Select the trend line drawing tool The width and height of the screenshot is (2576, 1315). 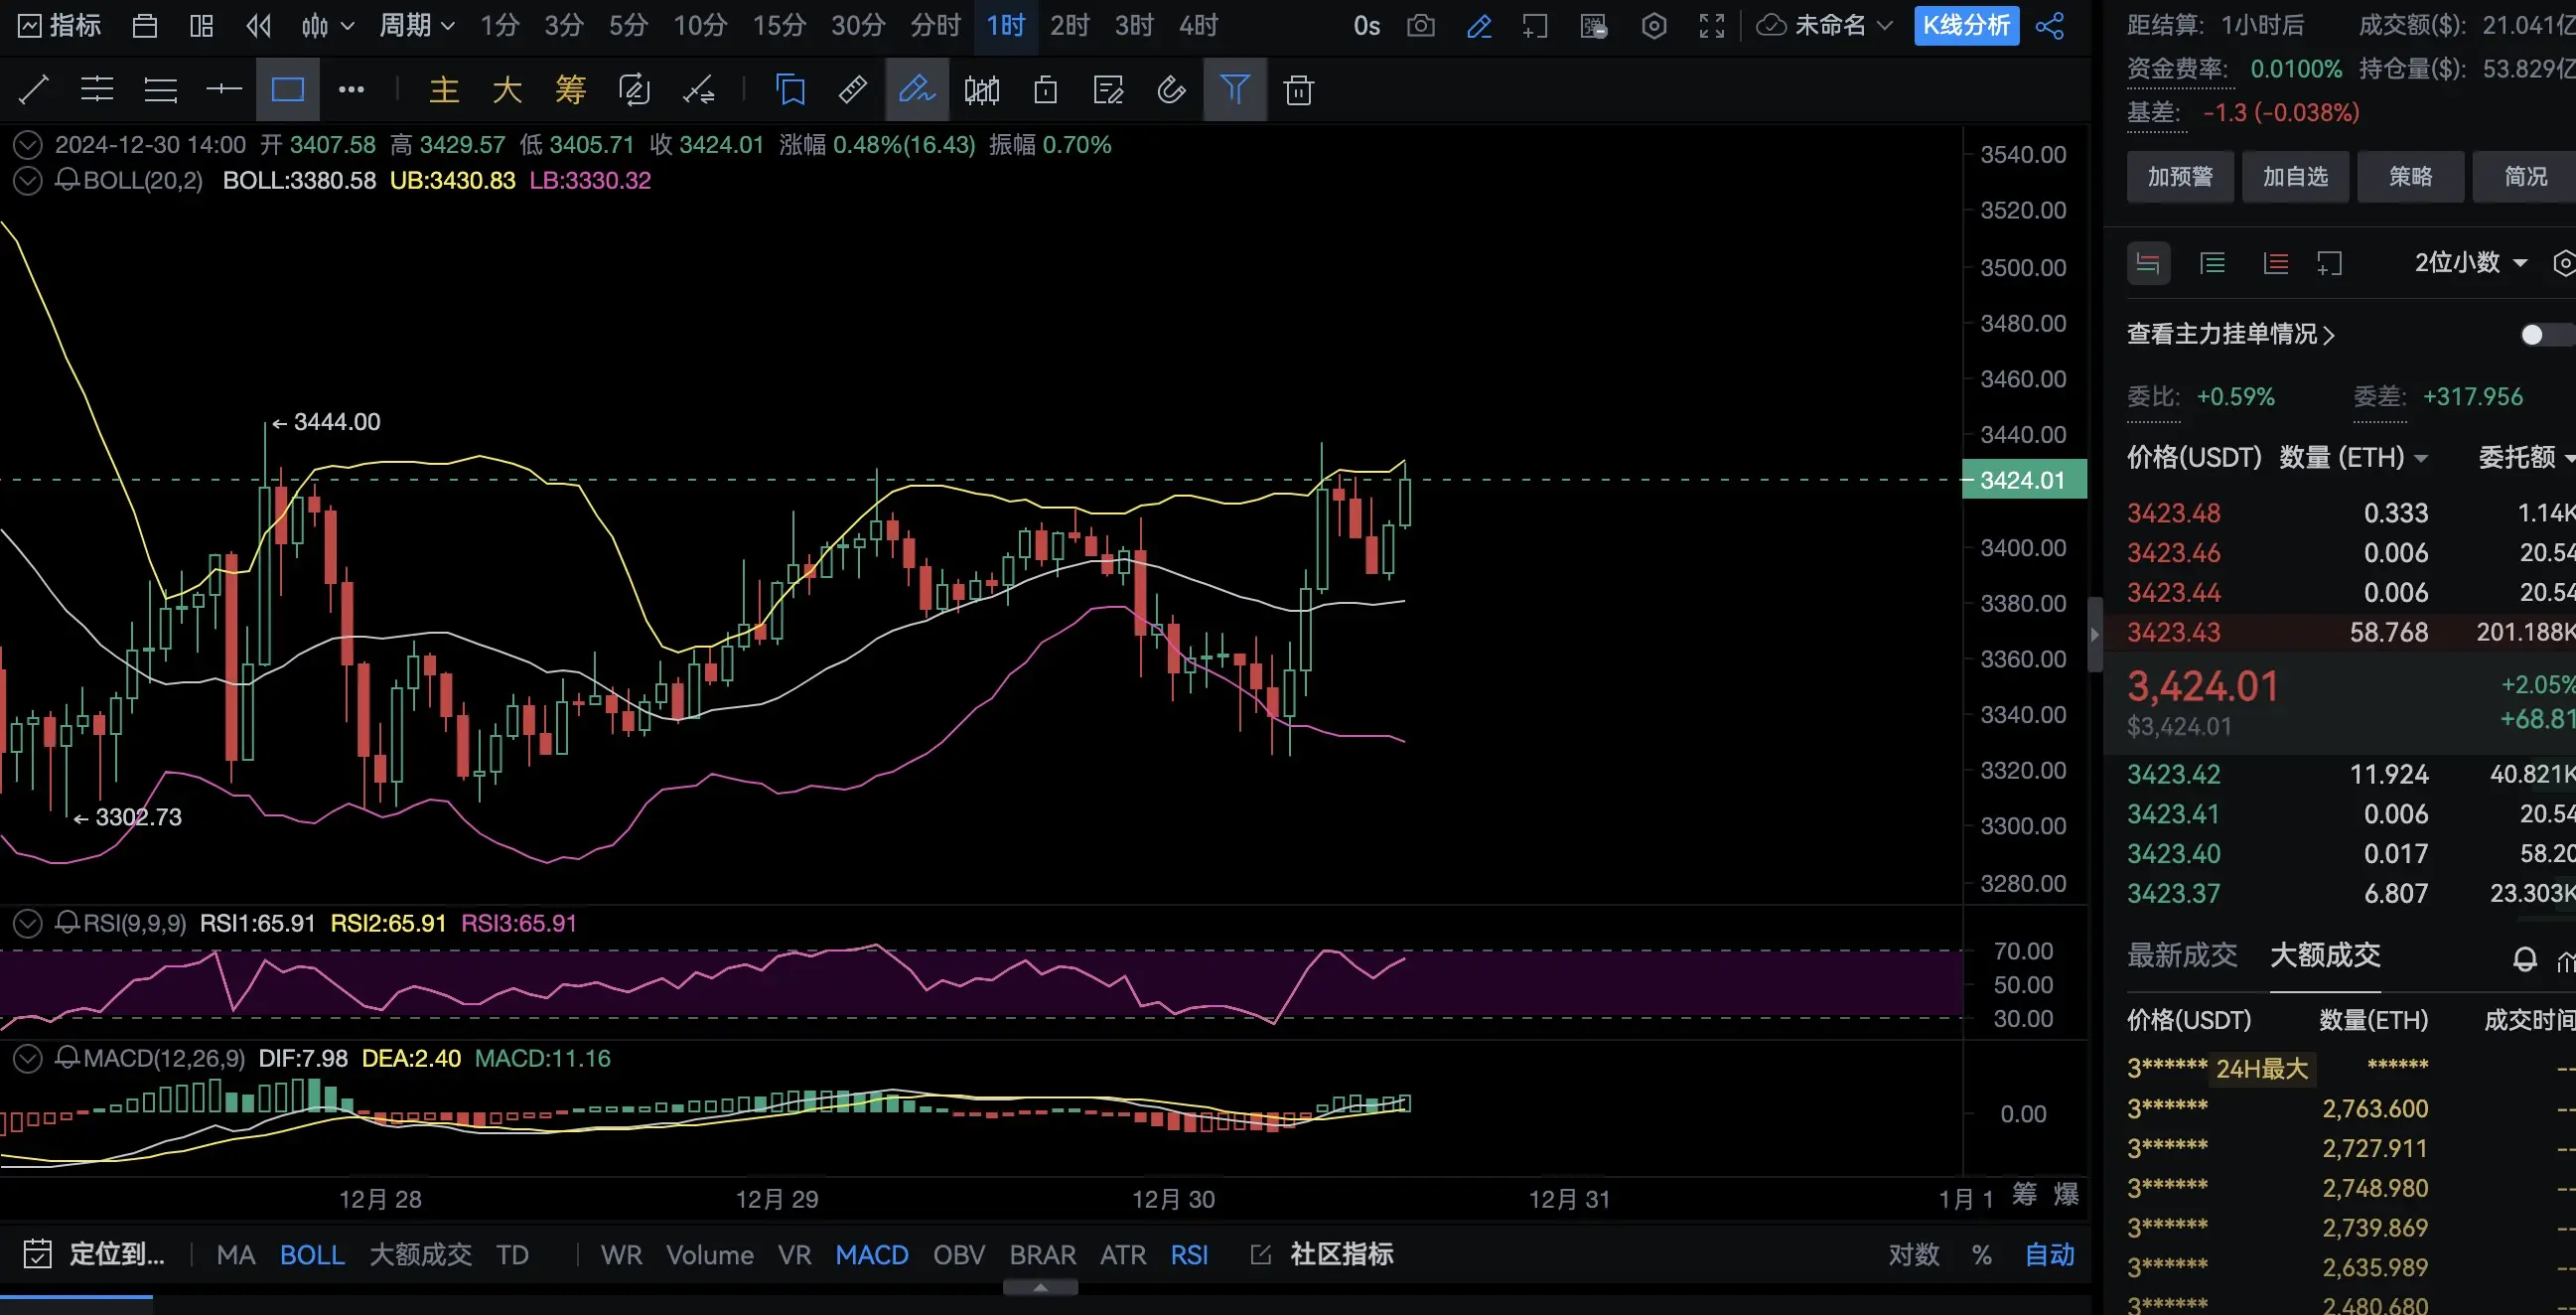point(33,91)
